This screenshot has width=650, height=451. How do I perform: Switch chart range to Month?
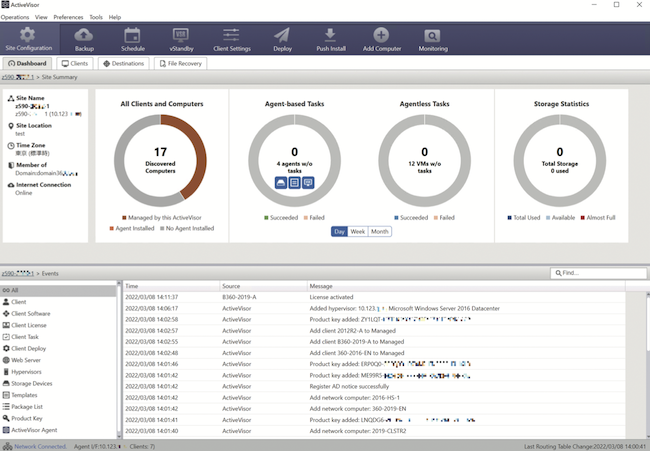click(380, 231)
